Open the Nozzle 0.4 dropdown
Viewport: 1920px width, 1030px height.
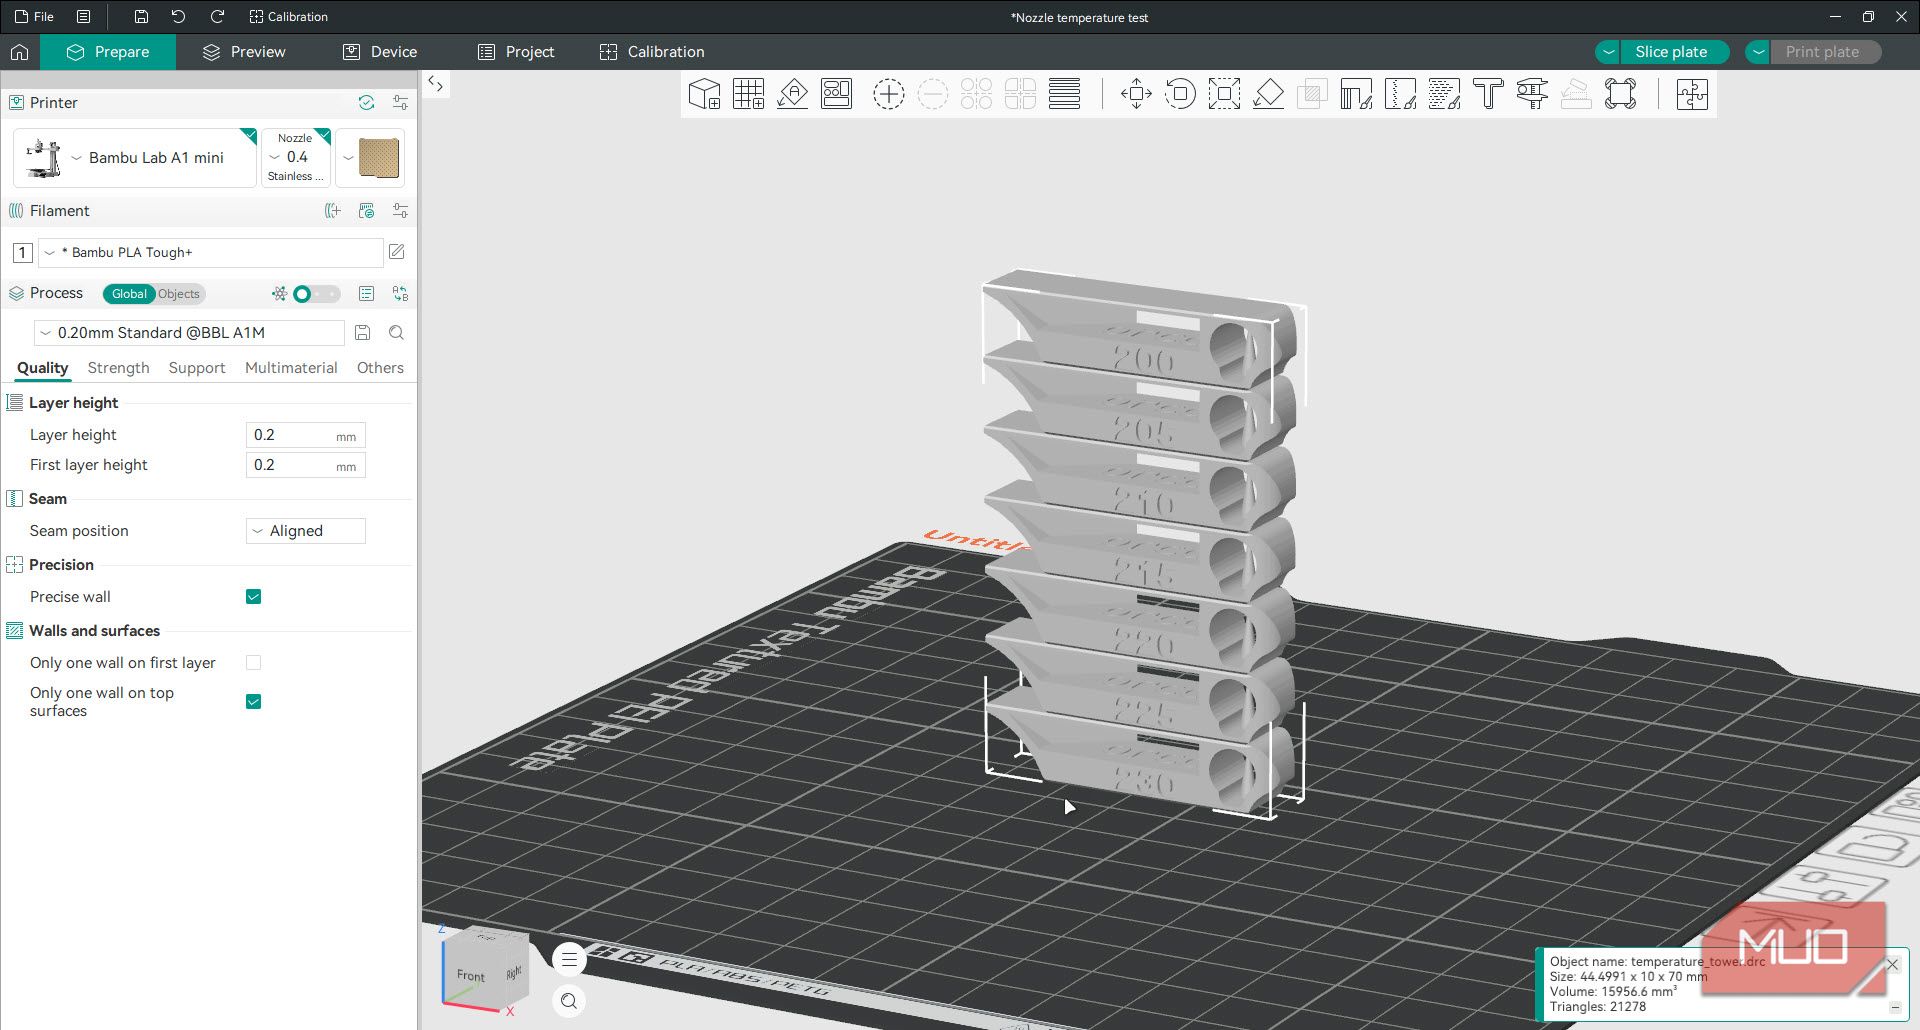pos(296,158)
